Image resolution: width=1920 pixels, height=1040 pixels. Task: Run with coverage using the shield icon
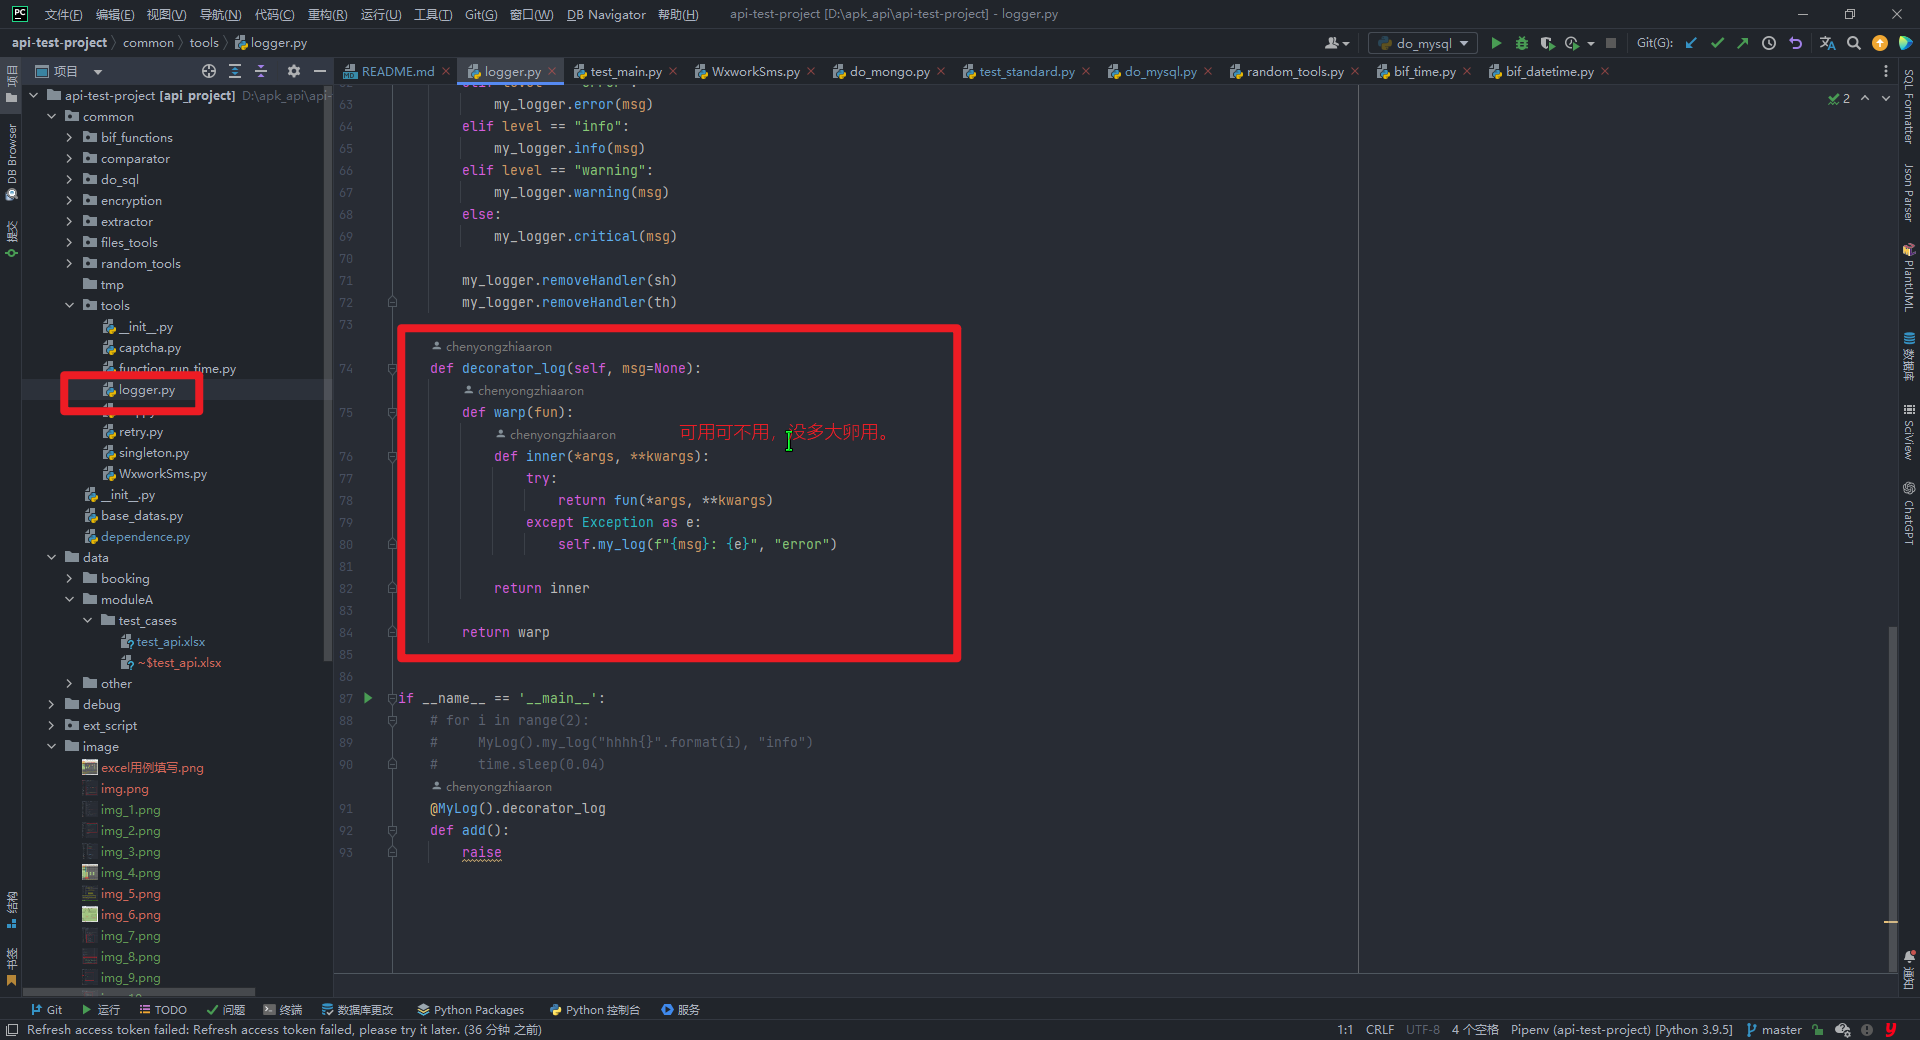tap(1547, 43)
